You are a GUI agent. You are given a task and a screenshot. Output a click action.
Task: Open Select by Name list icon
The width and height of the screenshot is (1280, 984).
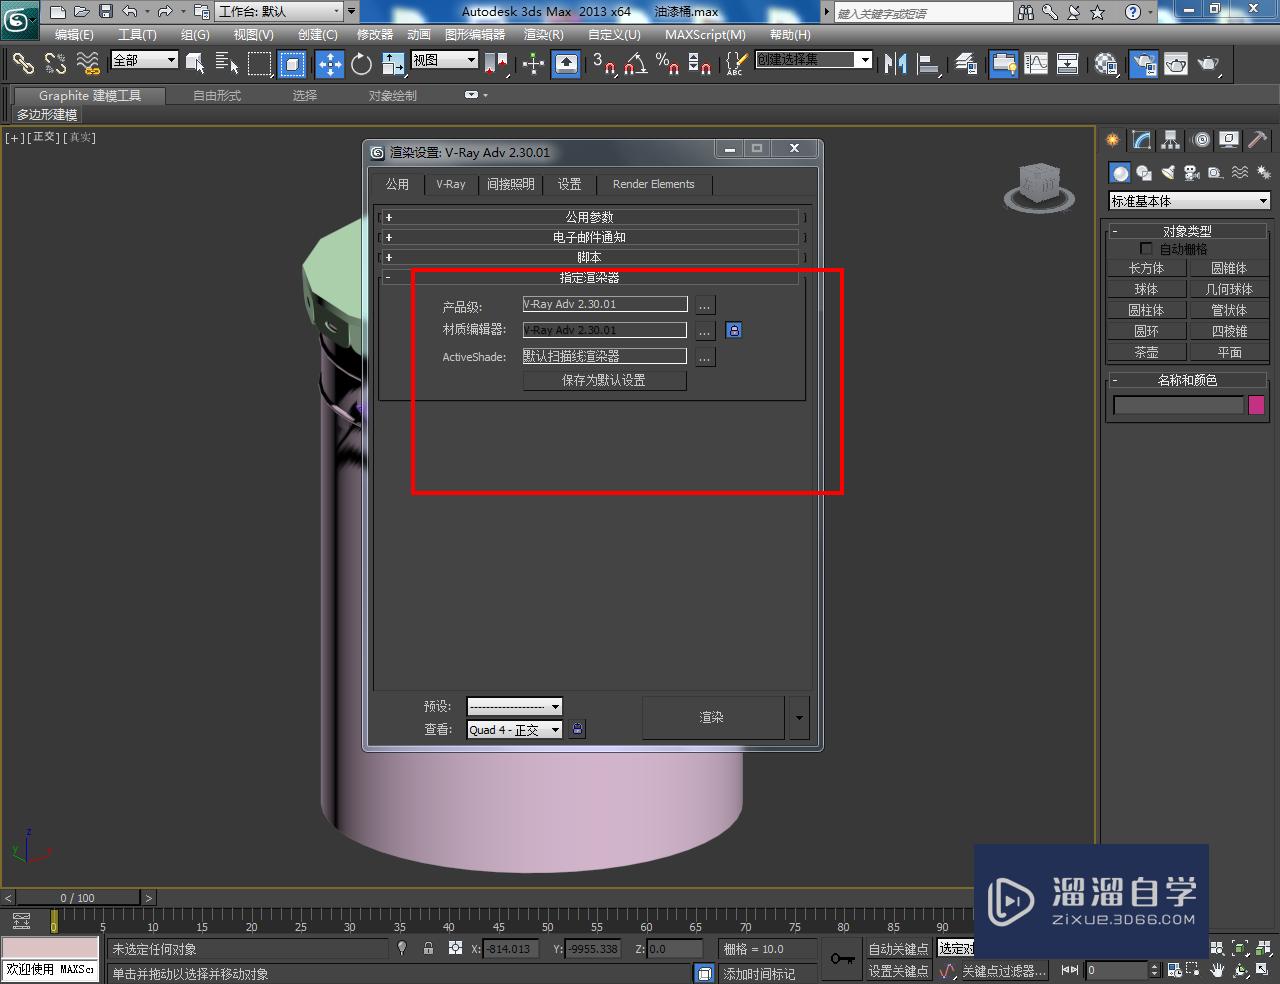(227, 64)
